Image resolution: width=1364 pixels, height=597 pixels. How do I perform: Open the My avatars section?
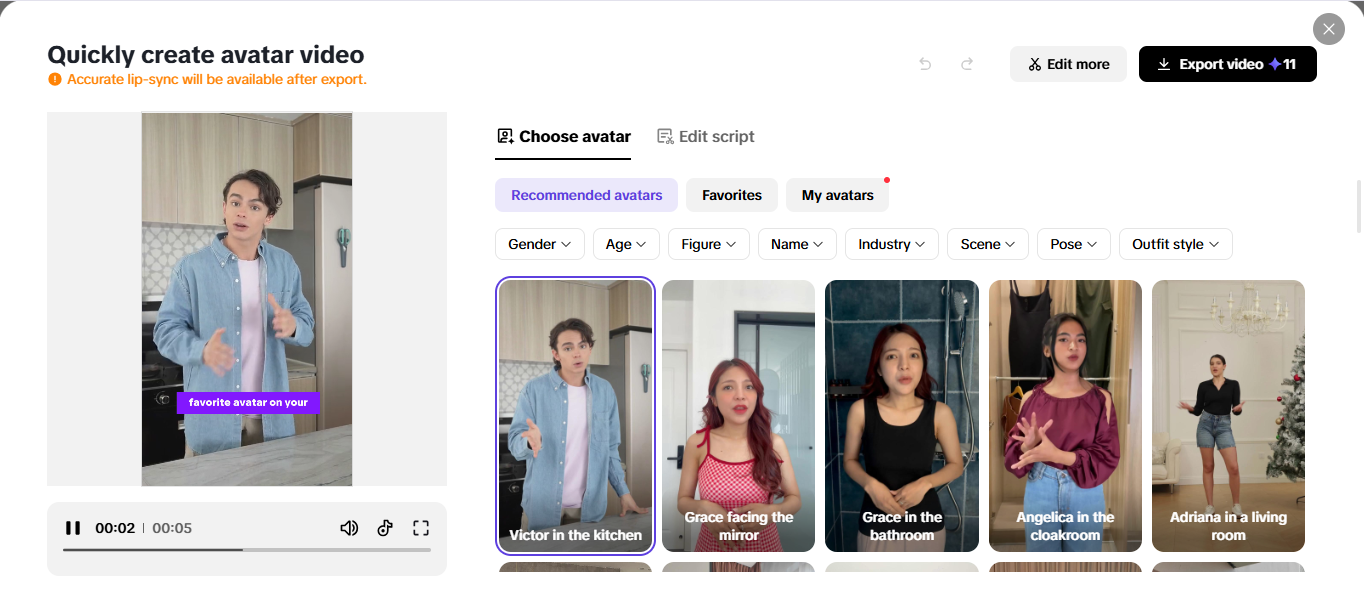coord(837,195)
